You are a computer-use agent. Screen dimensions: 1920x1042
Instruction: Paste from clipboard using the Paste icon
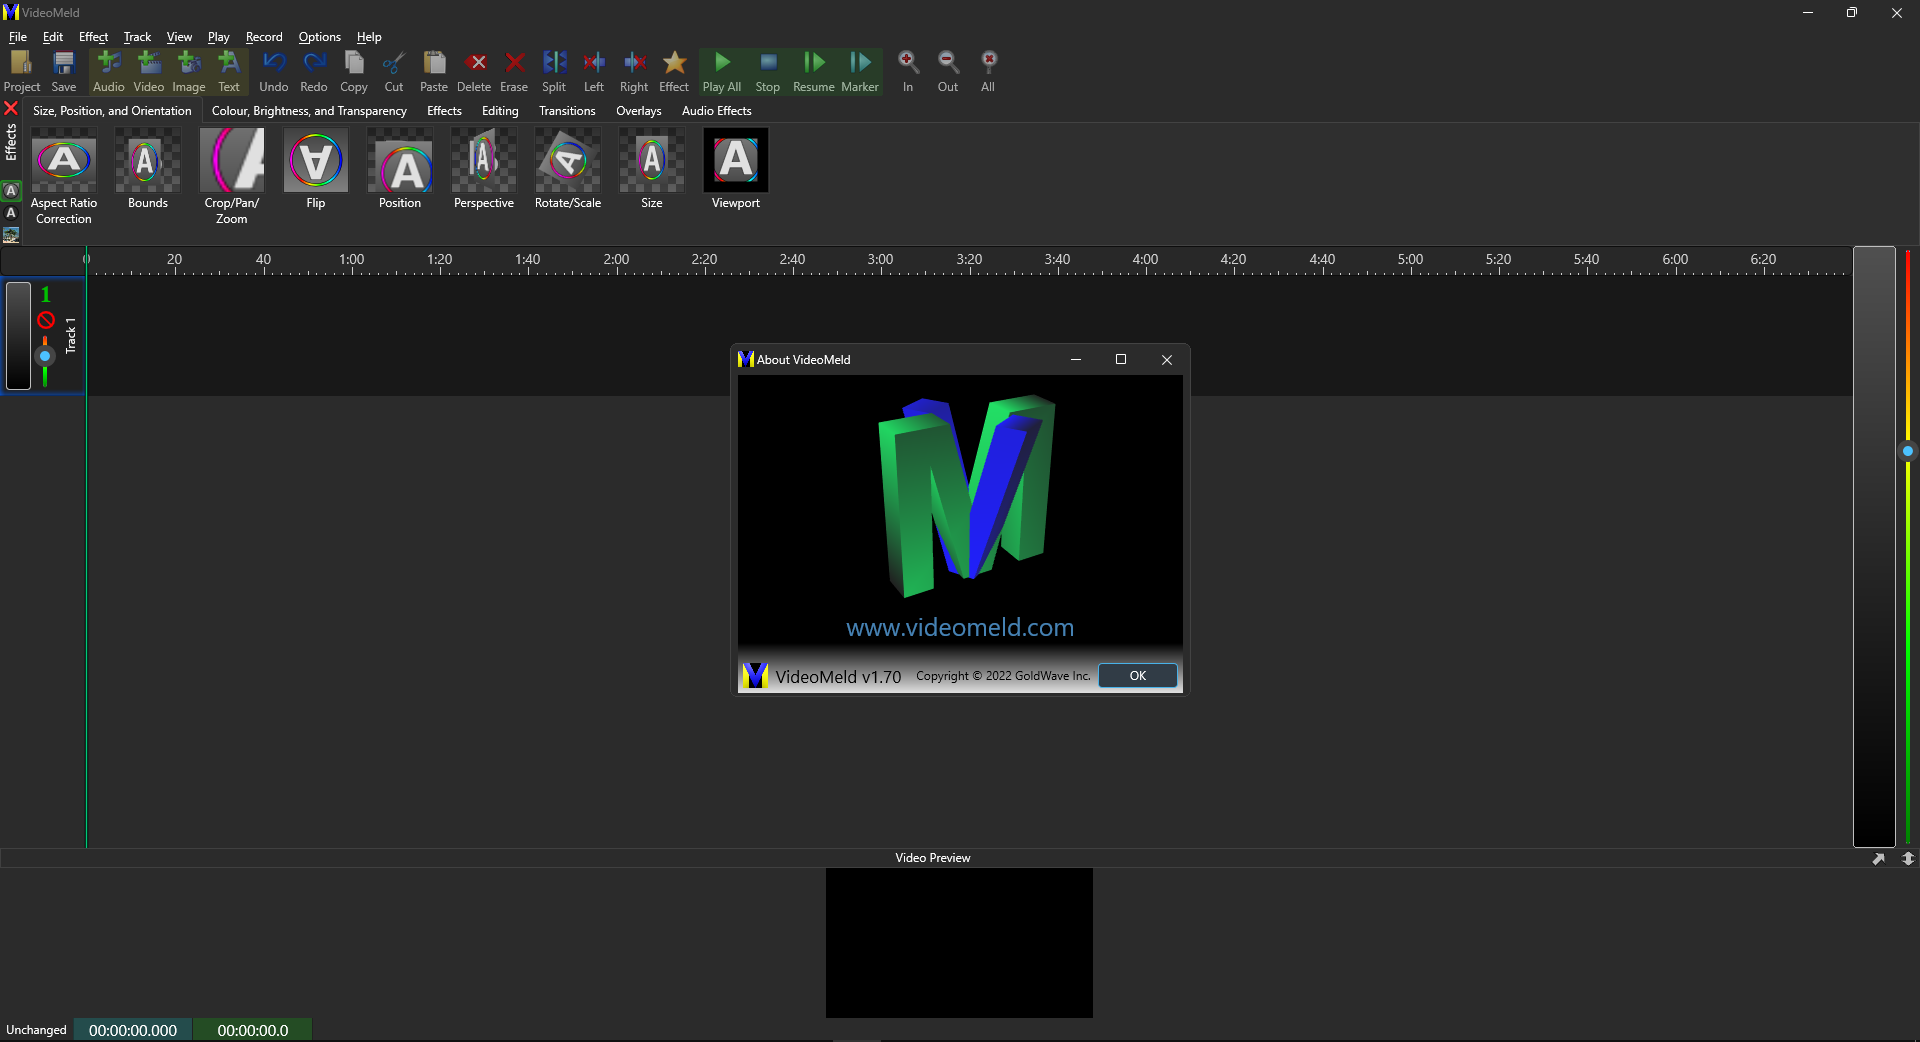click(434, 71)
